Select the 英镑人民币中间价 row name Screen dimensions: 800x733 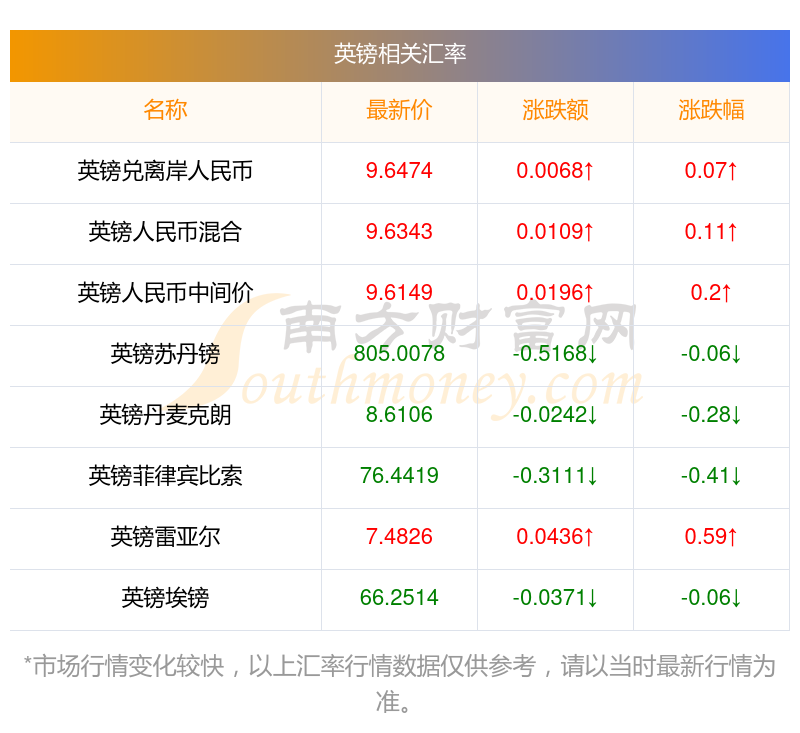[165, 293]
